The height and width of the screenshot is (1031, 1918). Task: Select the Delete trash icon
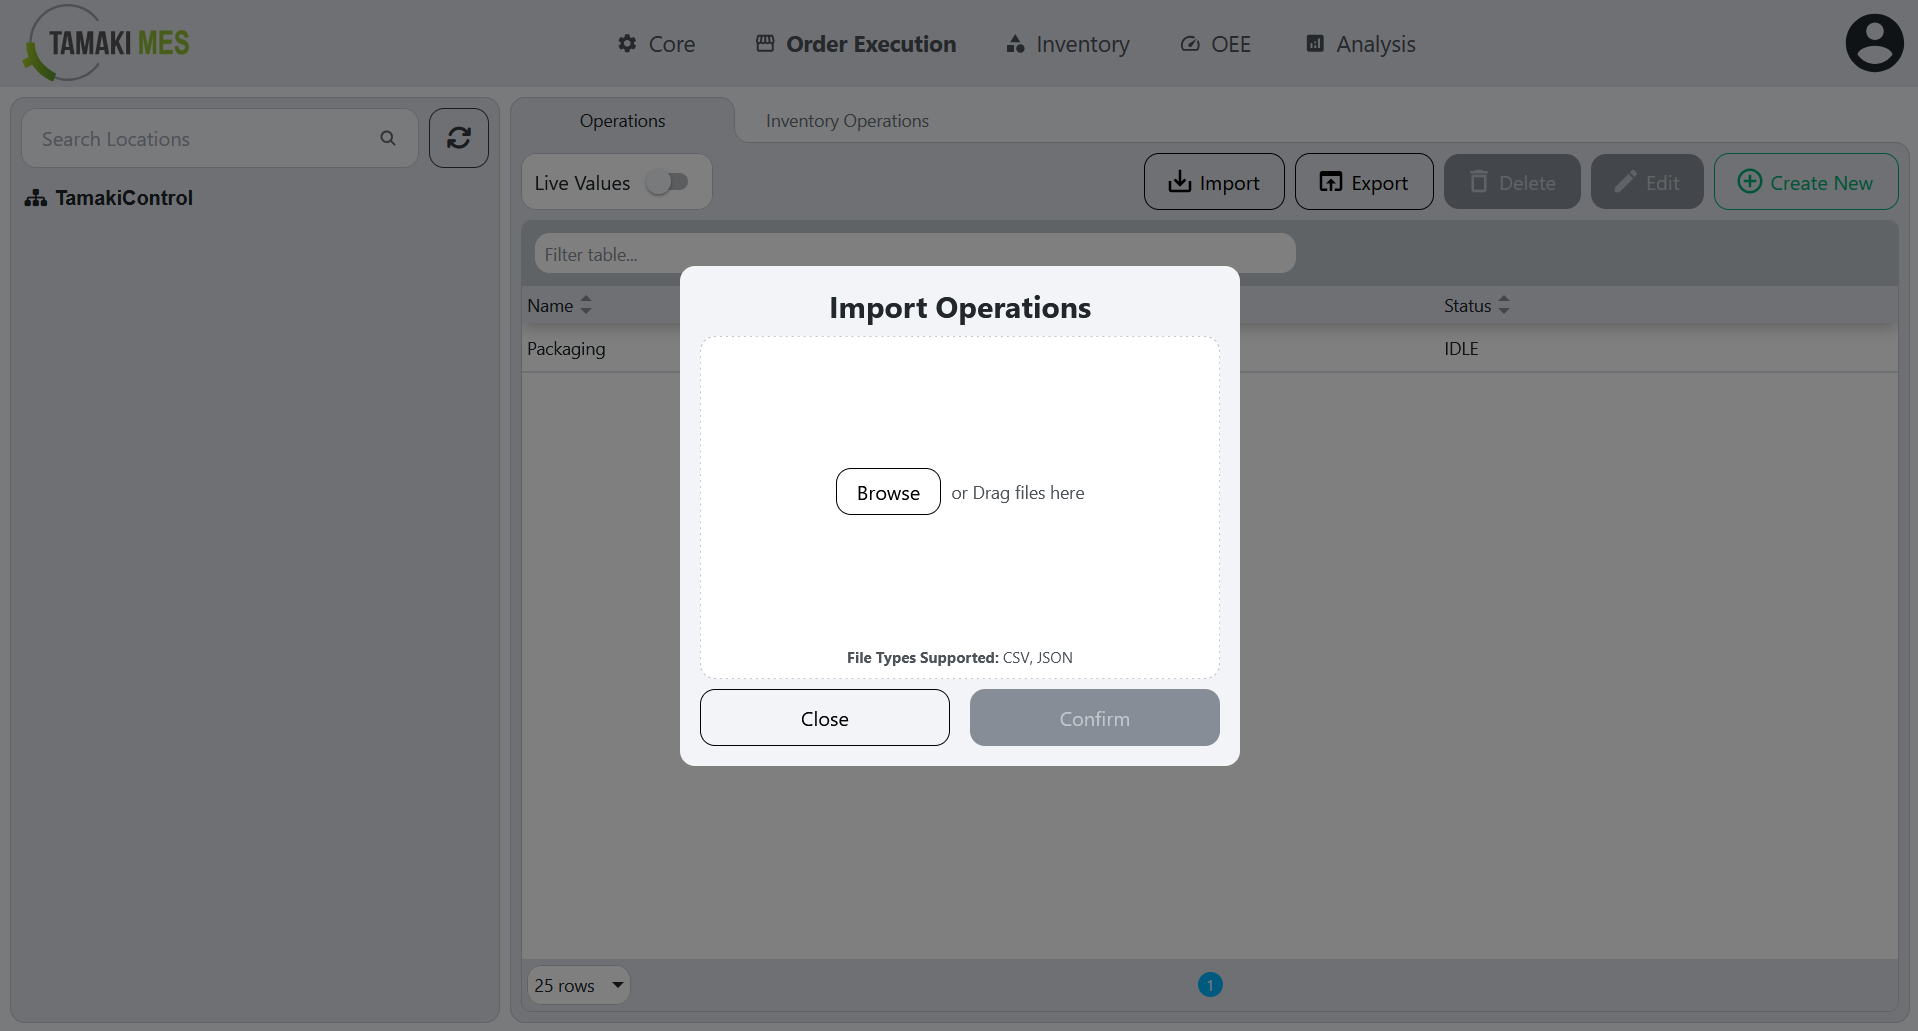1480,182
